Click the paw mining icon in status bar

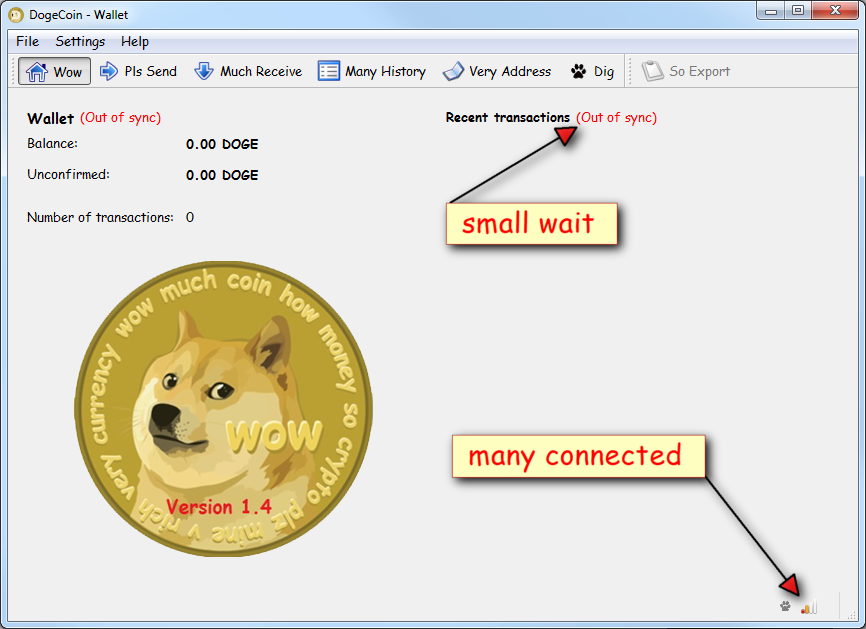click(x=785, y=606)
